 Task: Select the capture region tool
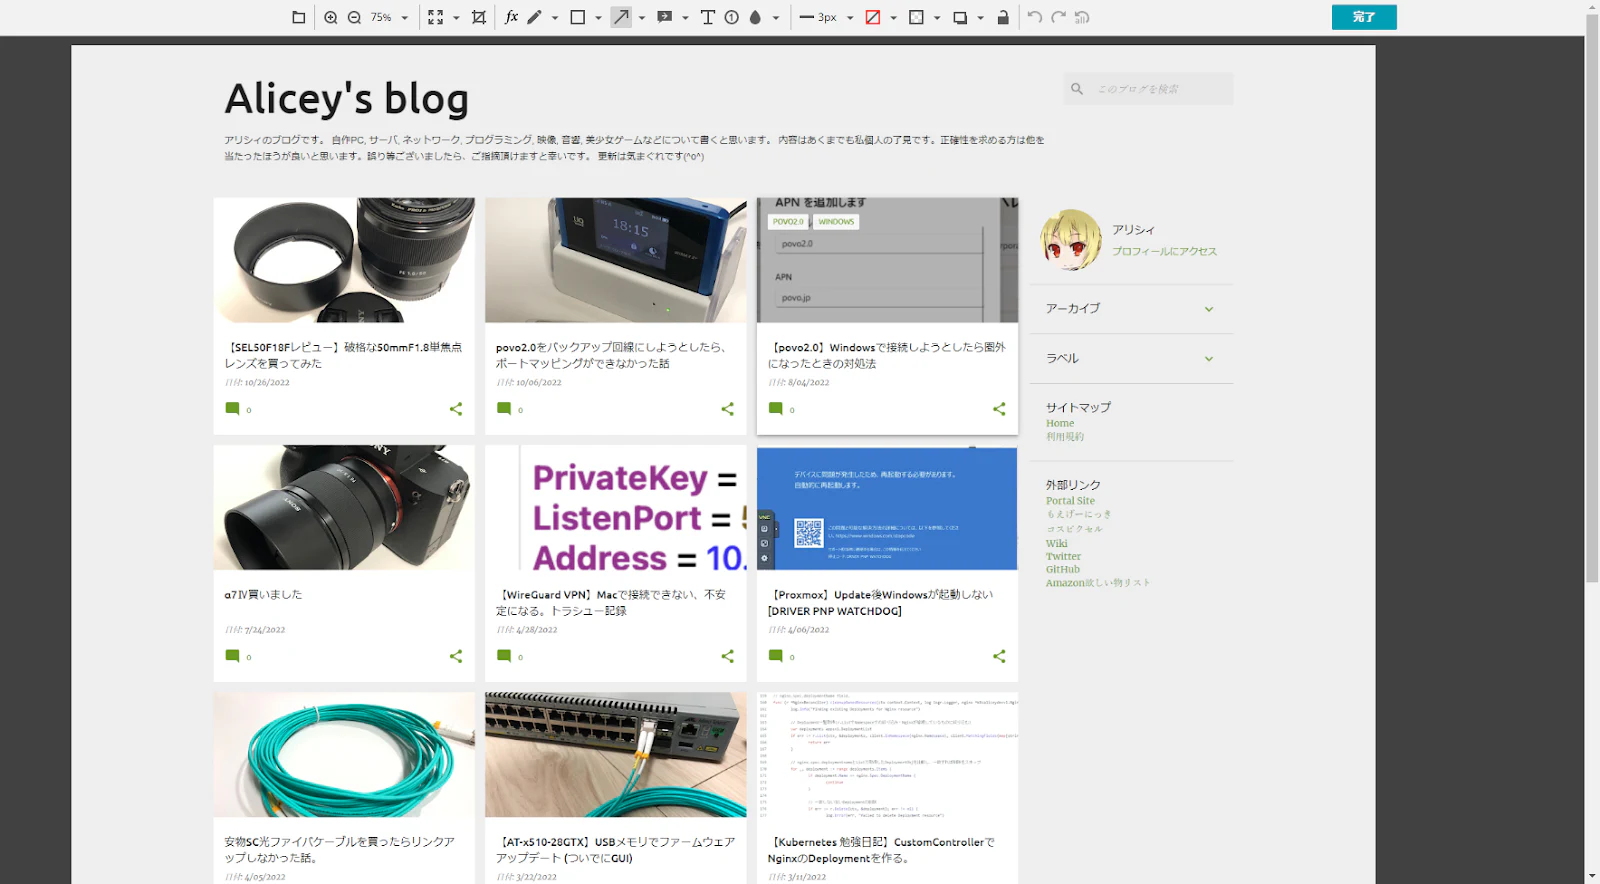pos(435,17)
